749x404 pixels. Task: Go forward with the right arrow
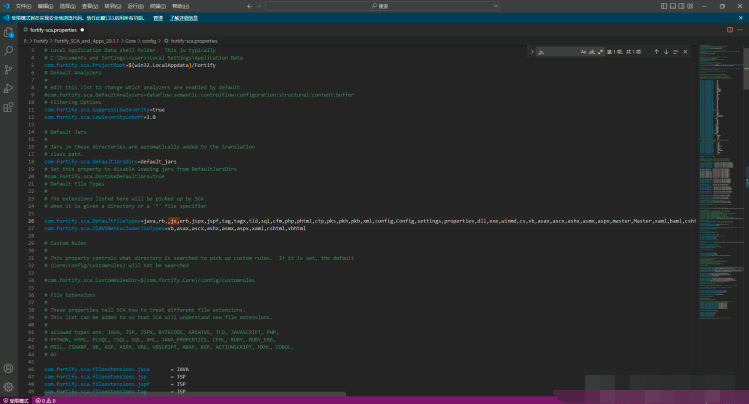pos(259,6)
